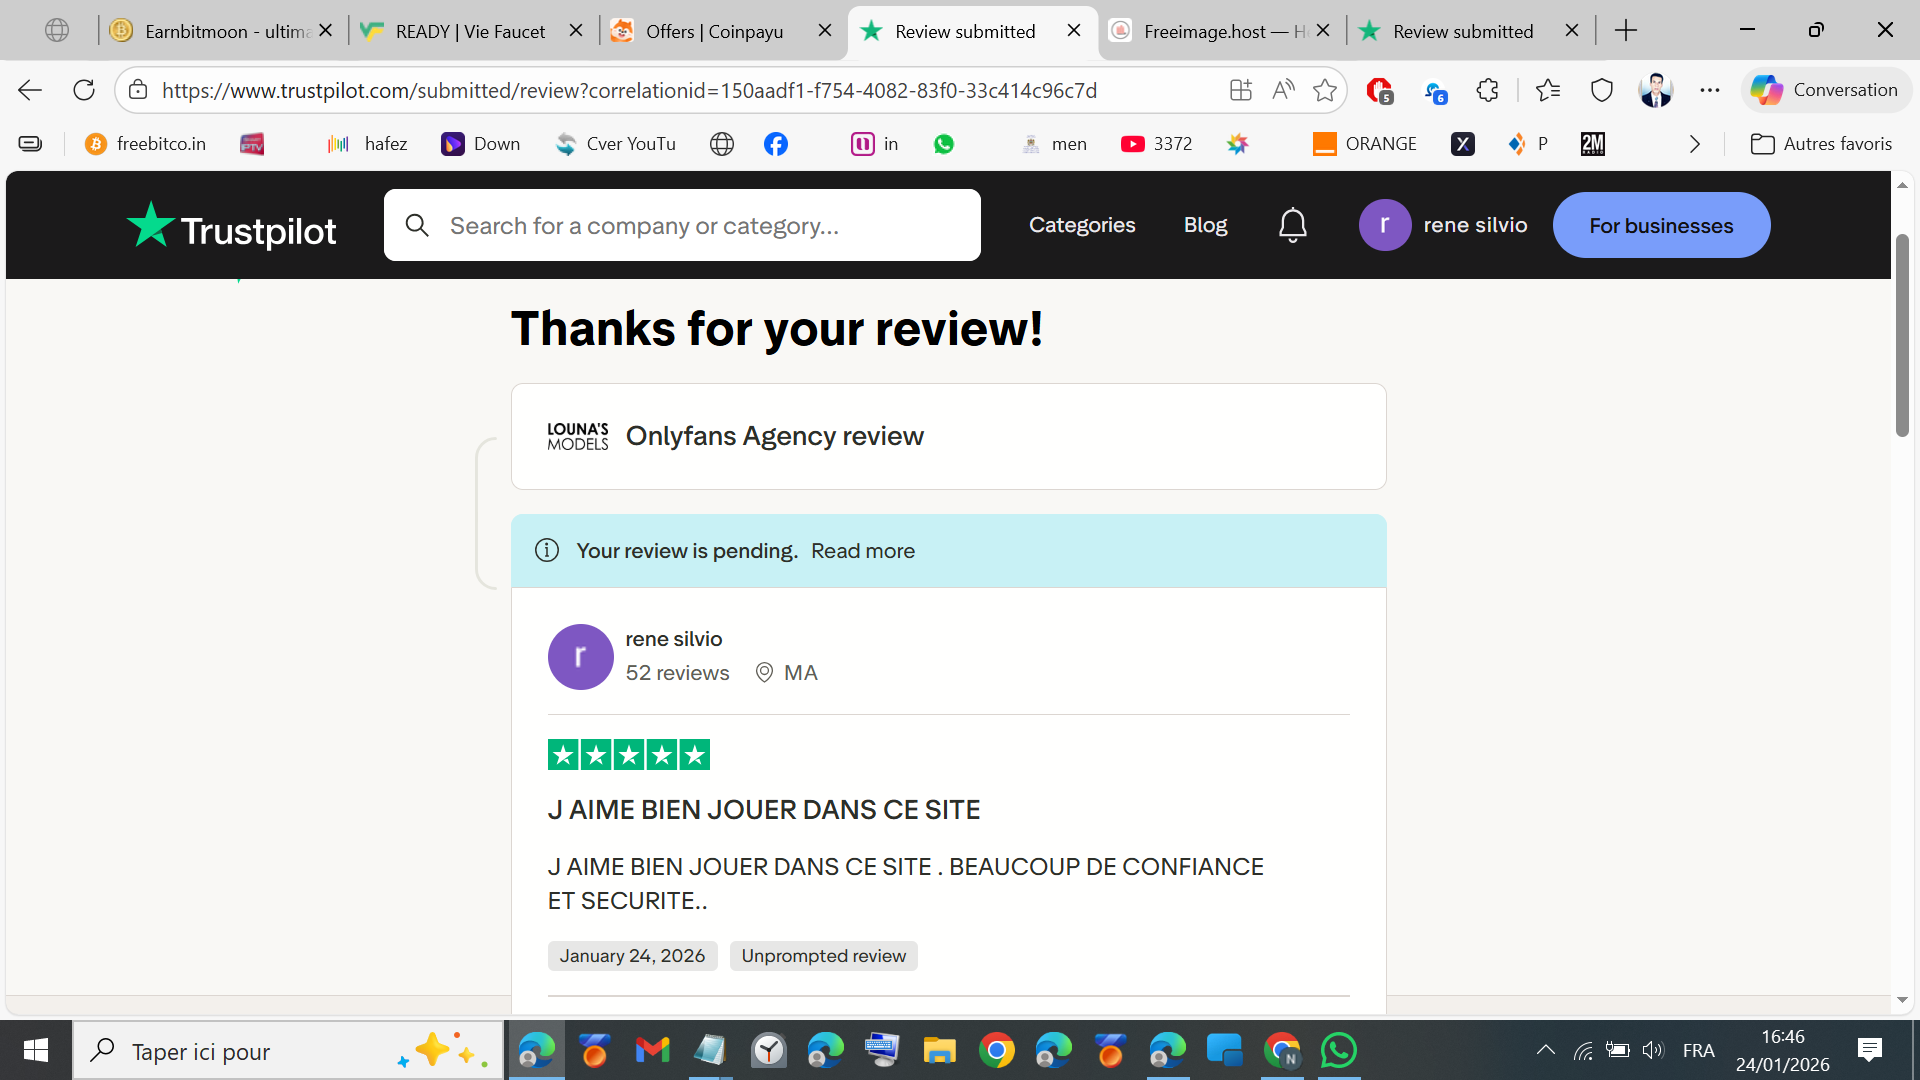Add page to favorites with star icon
1920x1080 pixels.
(1325, 90)
